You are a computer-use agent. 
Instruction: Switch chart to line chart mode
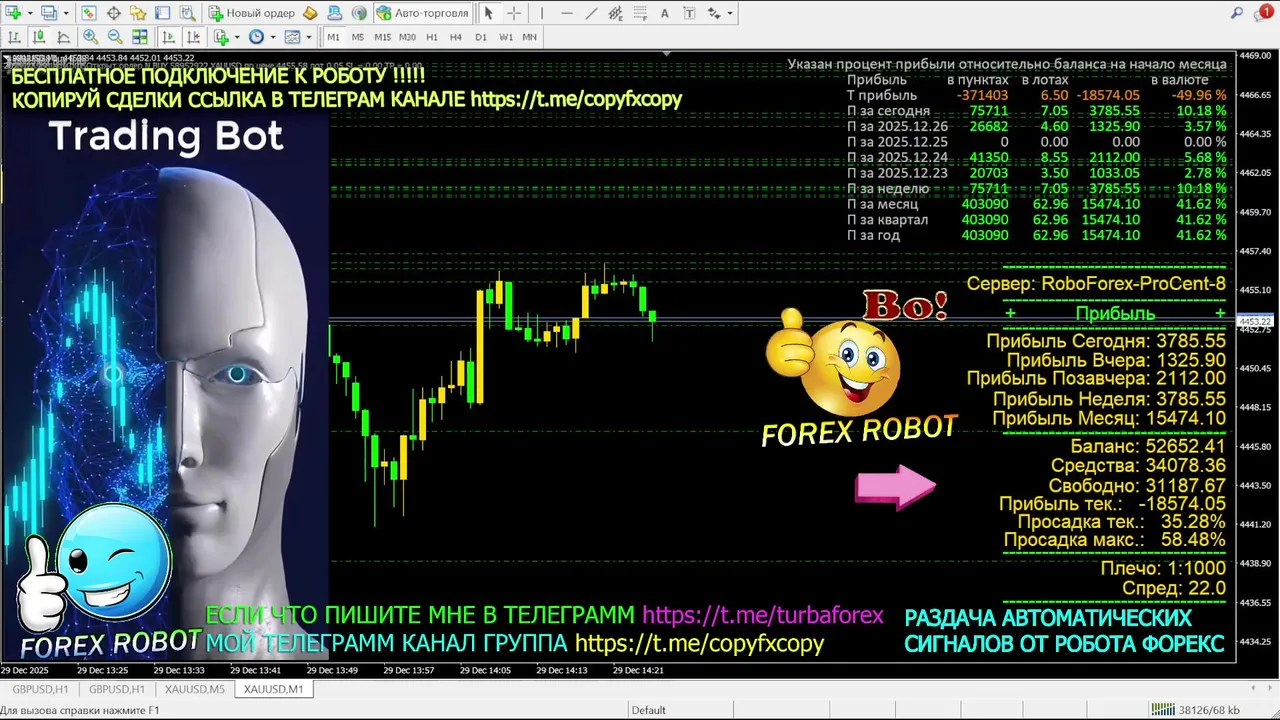pyautogui.click(x=63, y=37)
